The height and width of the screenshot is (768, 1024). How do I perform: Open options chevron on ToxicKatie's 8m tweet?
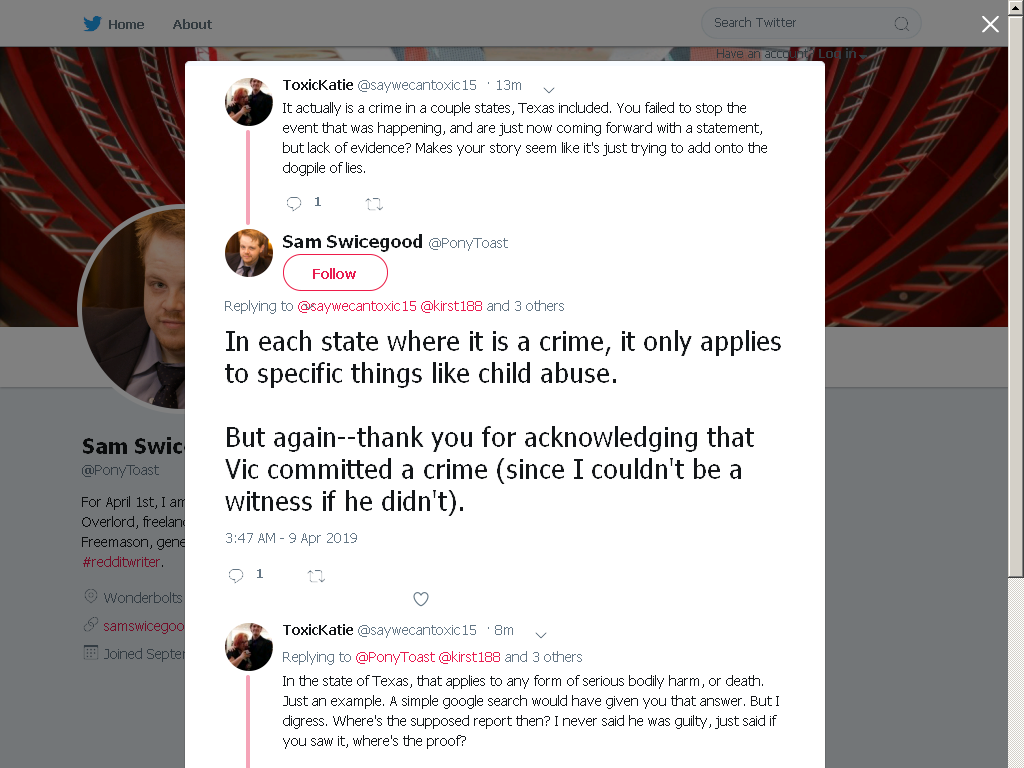pos(541,634)
